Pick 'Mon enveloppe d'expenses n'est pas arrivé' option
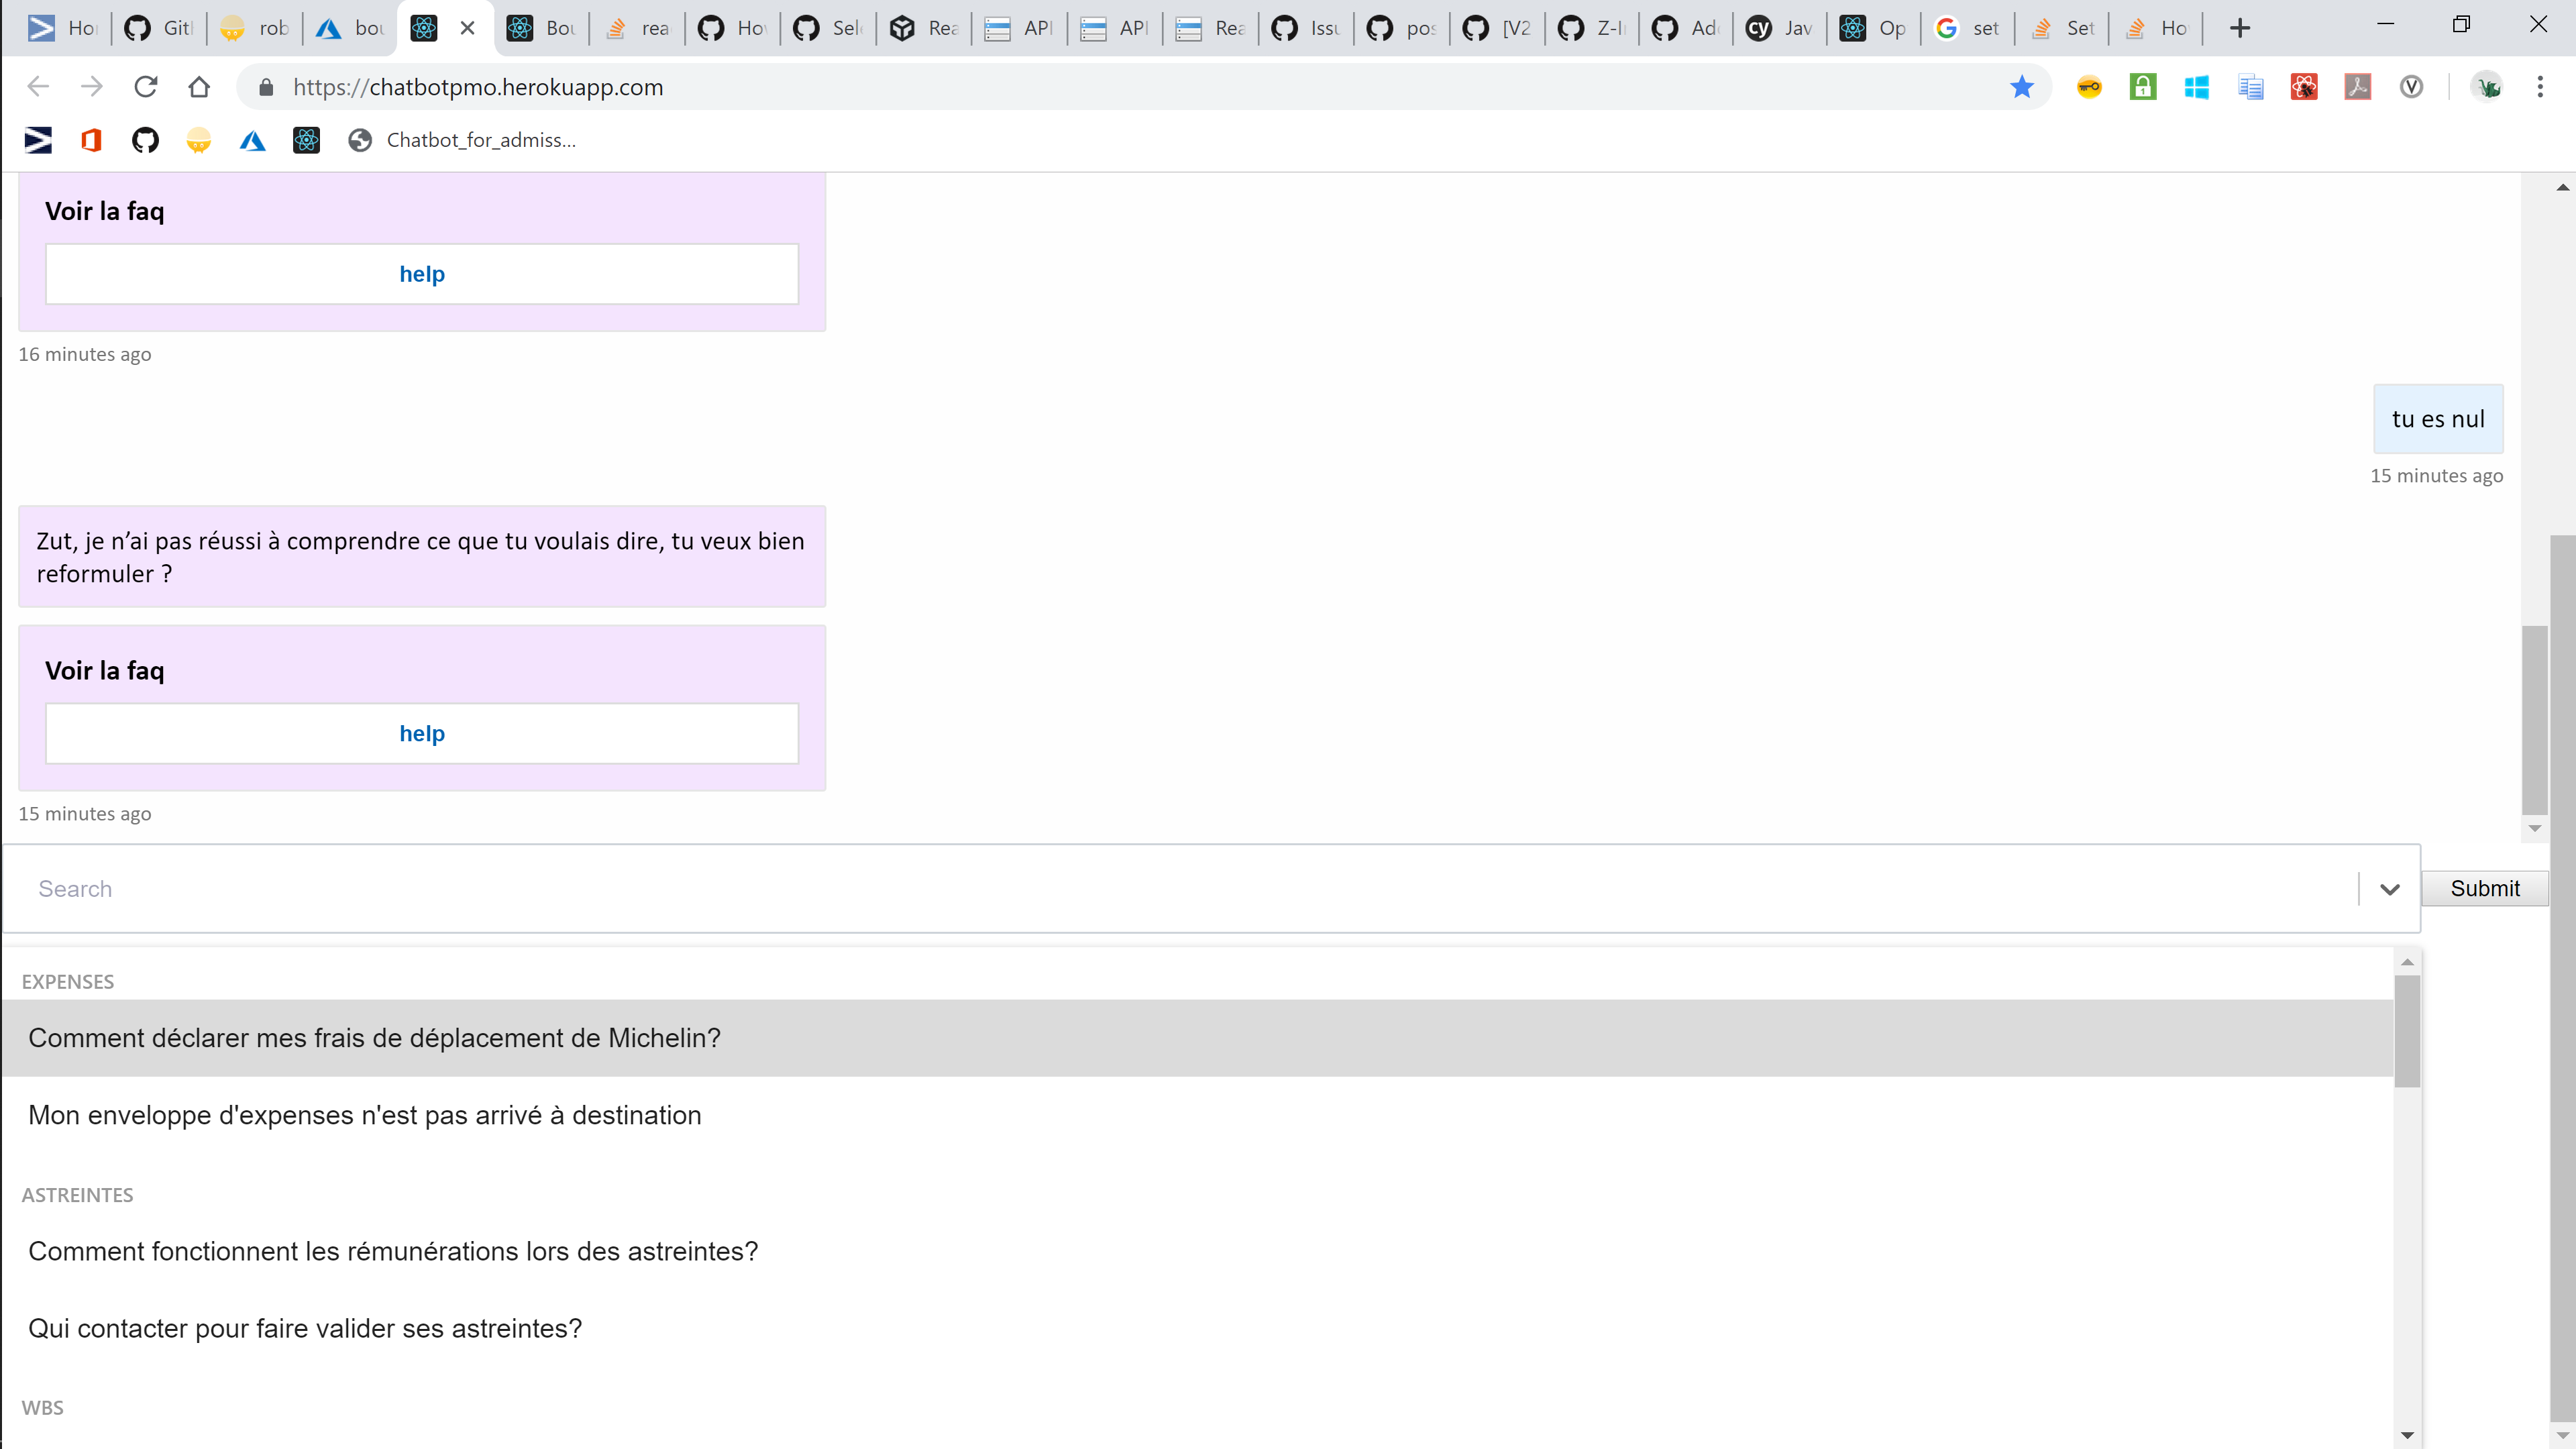2576x1449 pixels. click(x=365, y=1115)
